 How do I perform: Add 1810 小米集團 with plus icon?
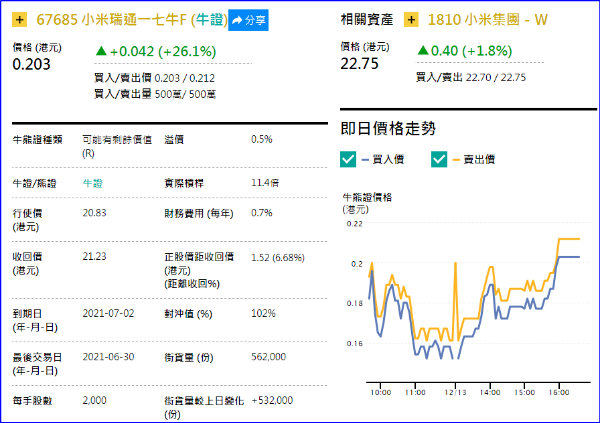point(411,20)
